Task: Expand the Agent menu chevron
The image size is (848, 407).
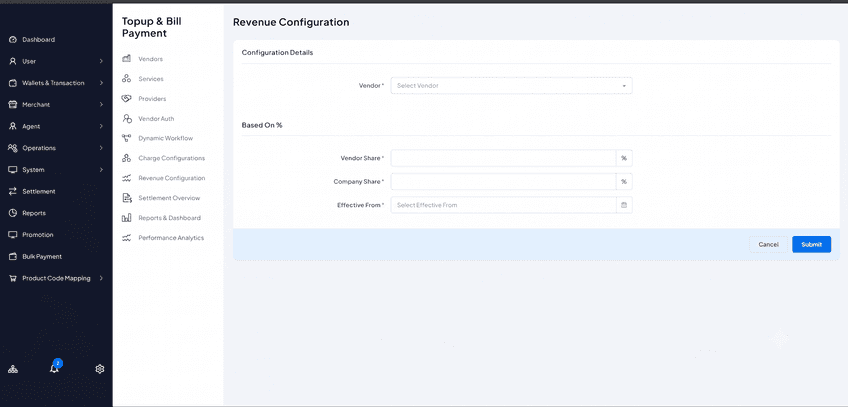Action: click(101, 126)
